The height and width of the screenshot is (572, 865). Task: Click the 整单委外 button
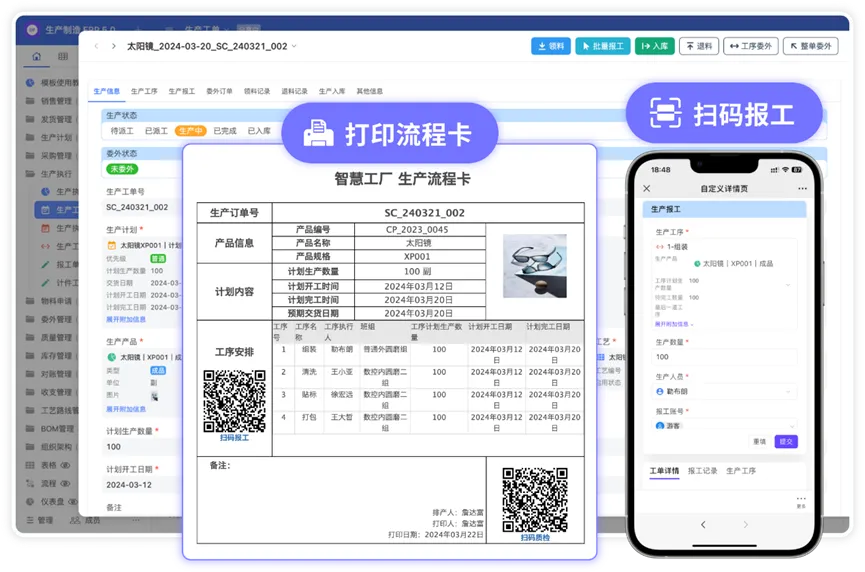810,46
